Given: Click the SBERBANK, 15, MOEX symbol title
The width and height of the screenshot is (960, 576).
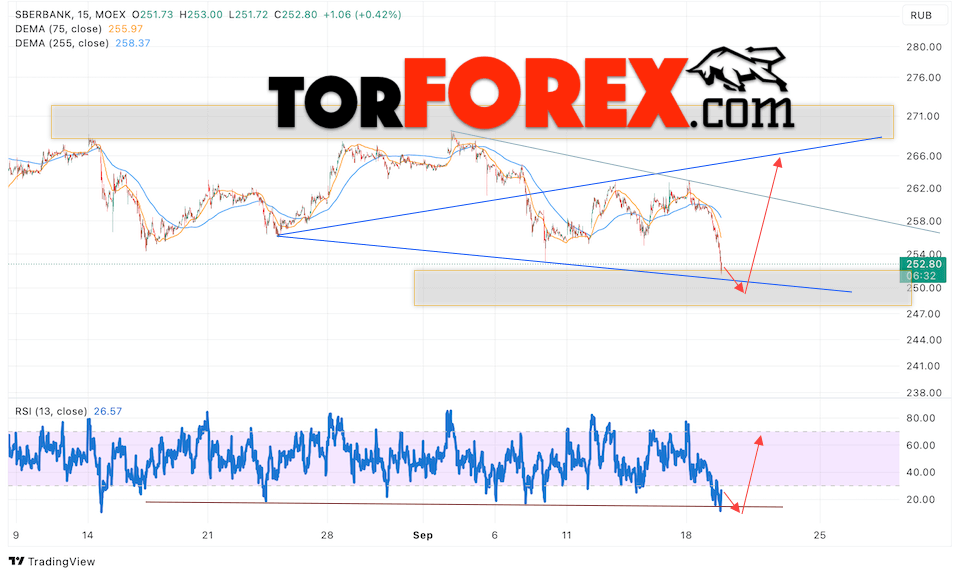Looking at the screenshot, I should (70, 14).
